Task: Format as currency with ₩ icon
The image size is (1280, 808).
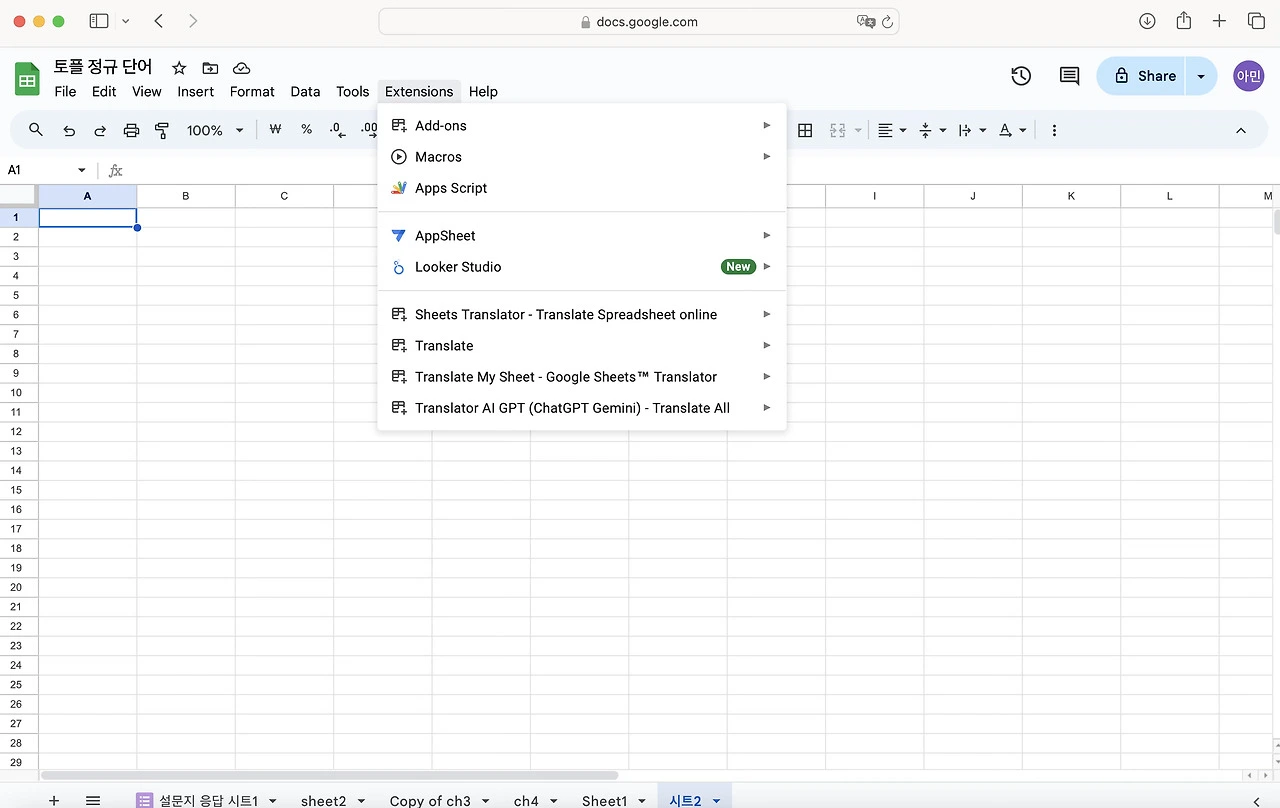Action: [276, 130]
